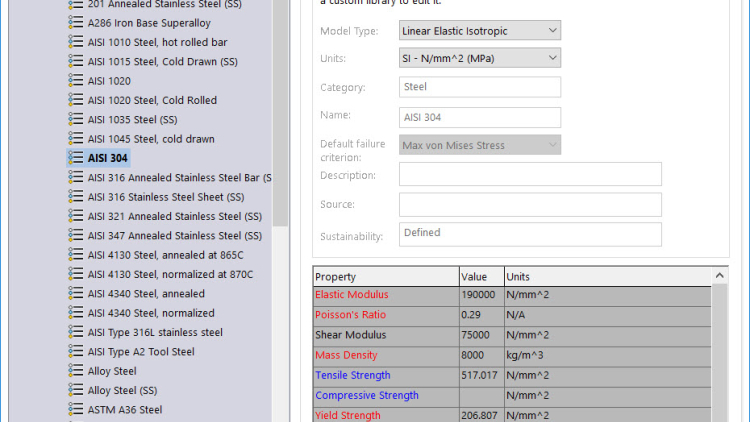Click the Name field containing AISI 304
Image resolution: width=750 pixels, height=422 pixels.
click(480, 117)
